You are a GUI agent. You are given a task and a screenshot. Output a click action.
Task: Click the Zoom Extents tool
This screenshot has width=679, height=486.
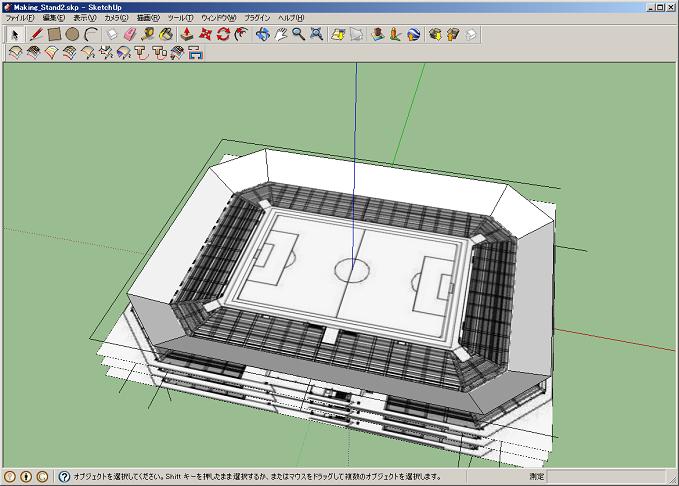pos(317,34)
